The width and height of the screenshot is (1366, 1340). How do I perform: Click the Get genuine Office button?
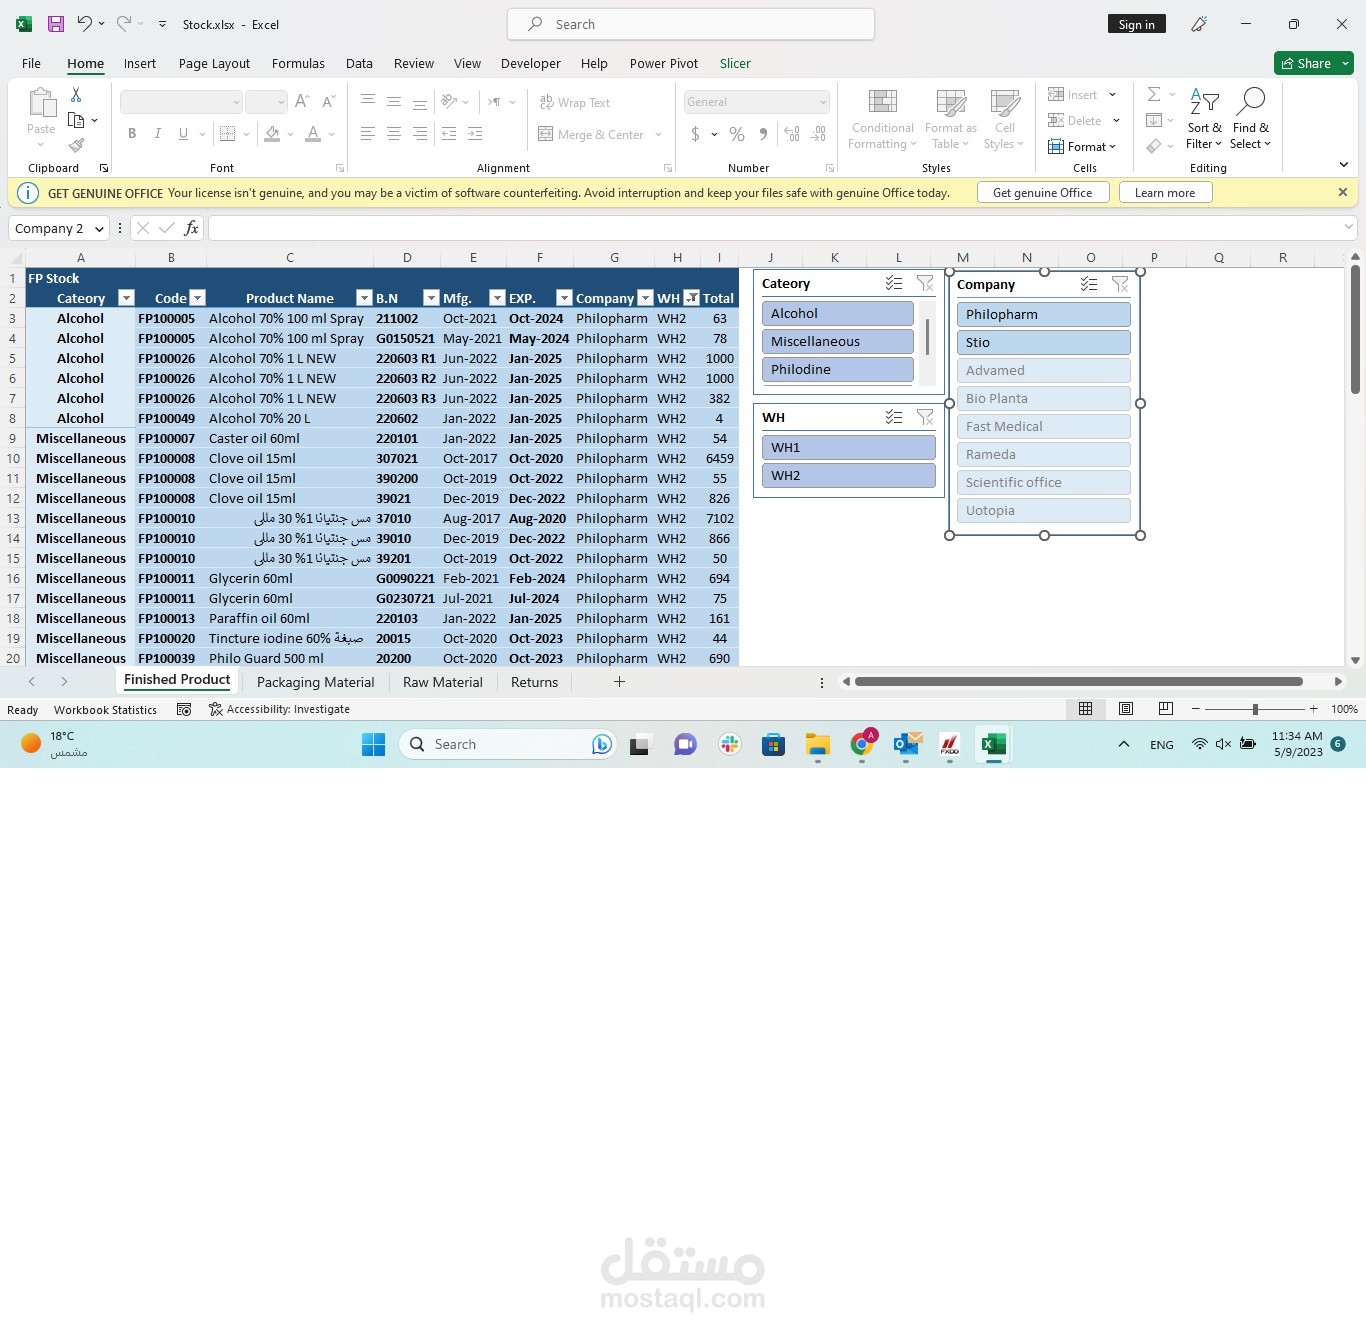point(1043,193)
